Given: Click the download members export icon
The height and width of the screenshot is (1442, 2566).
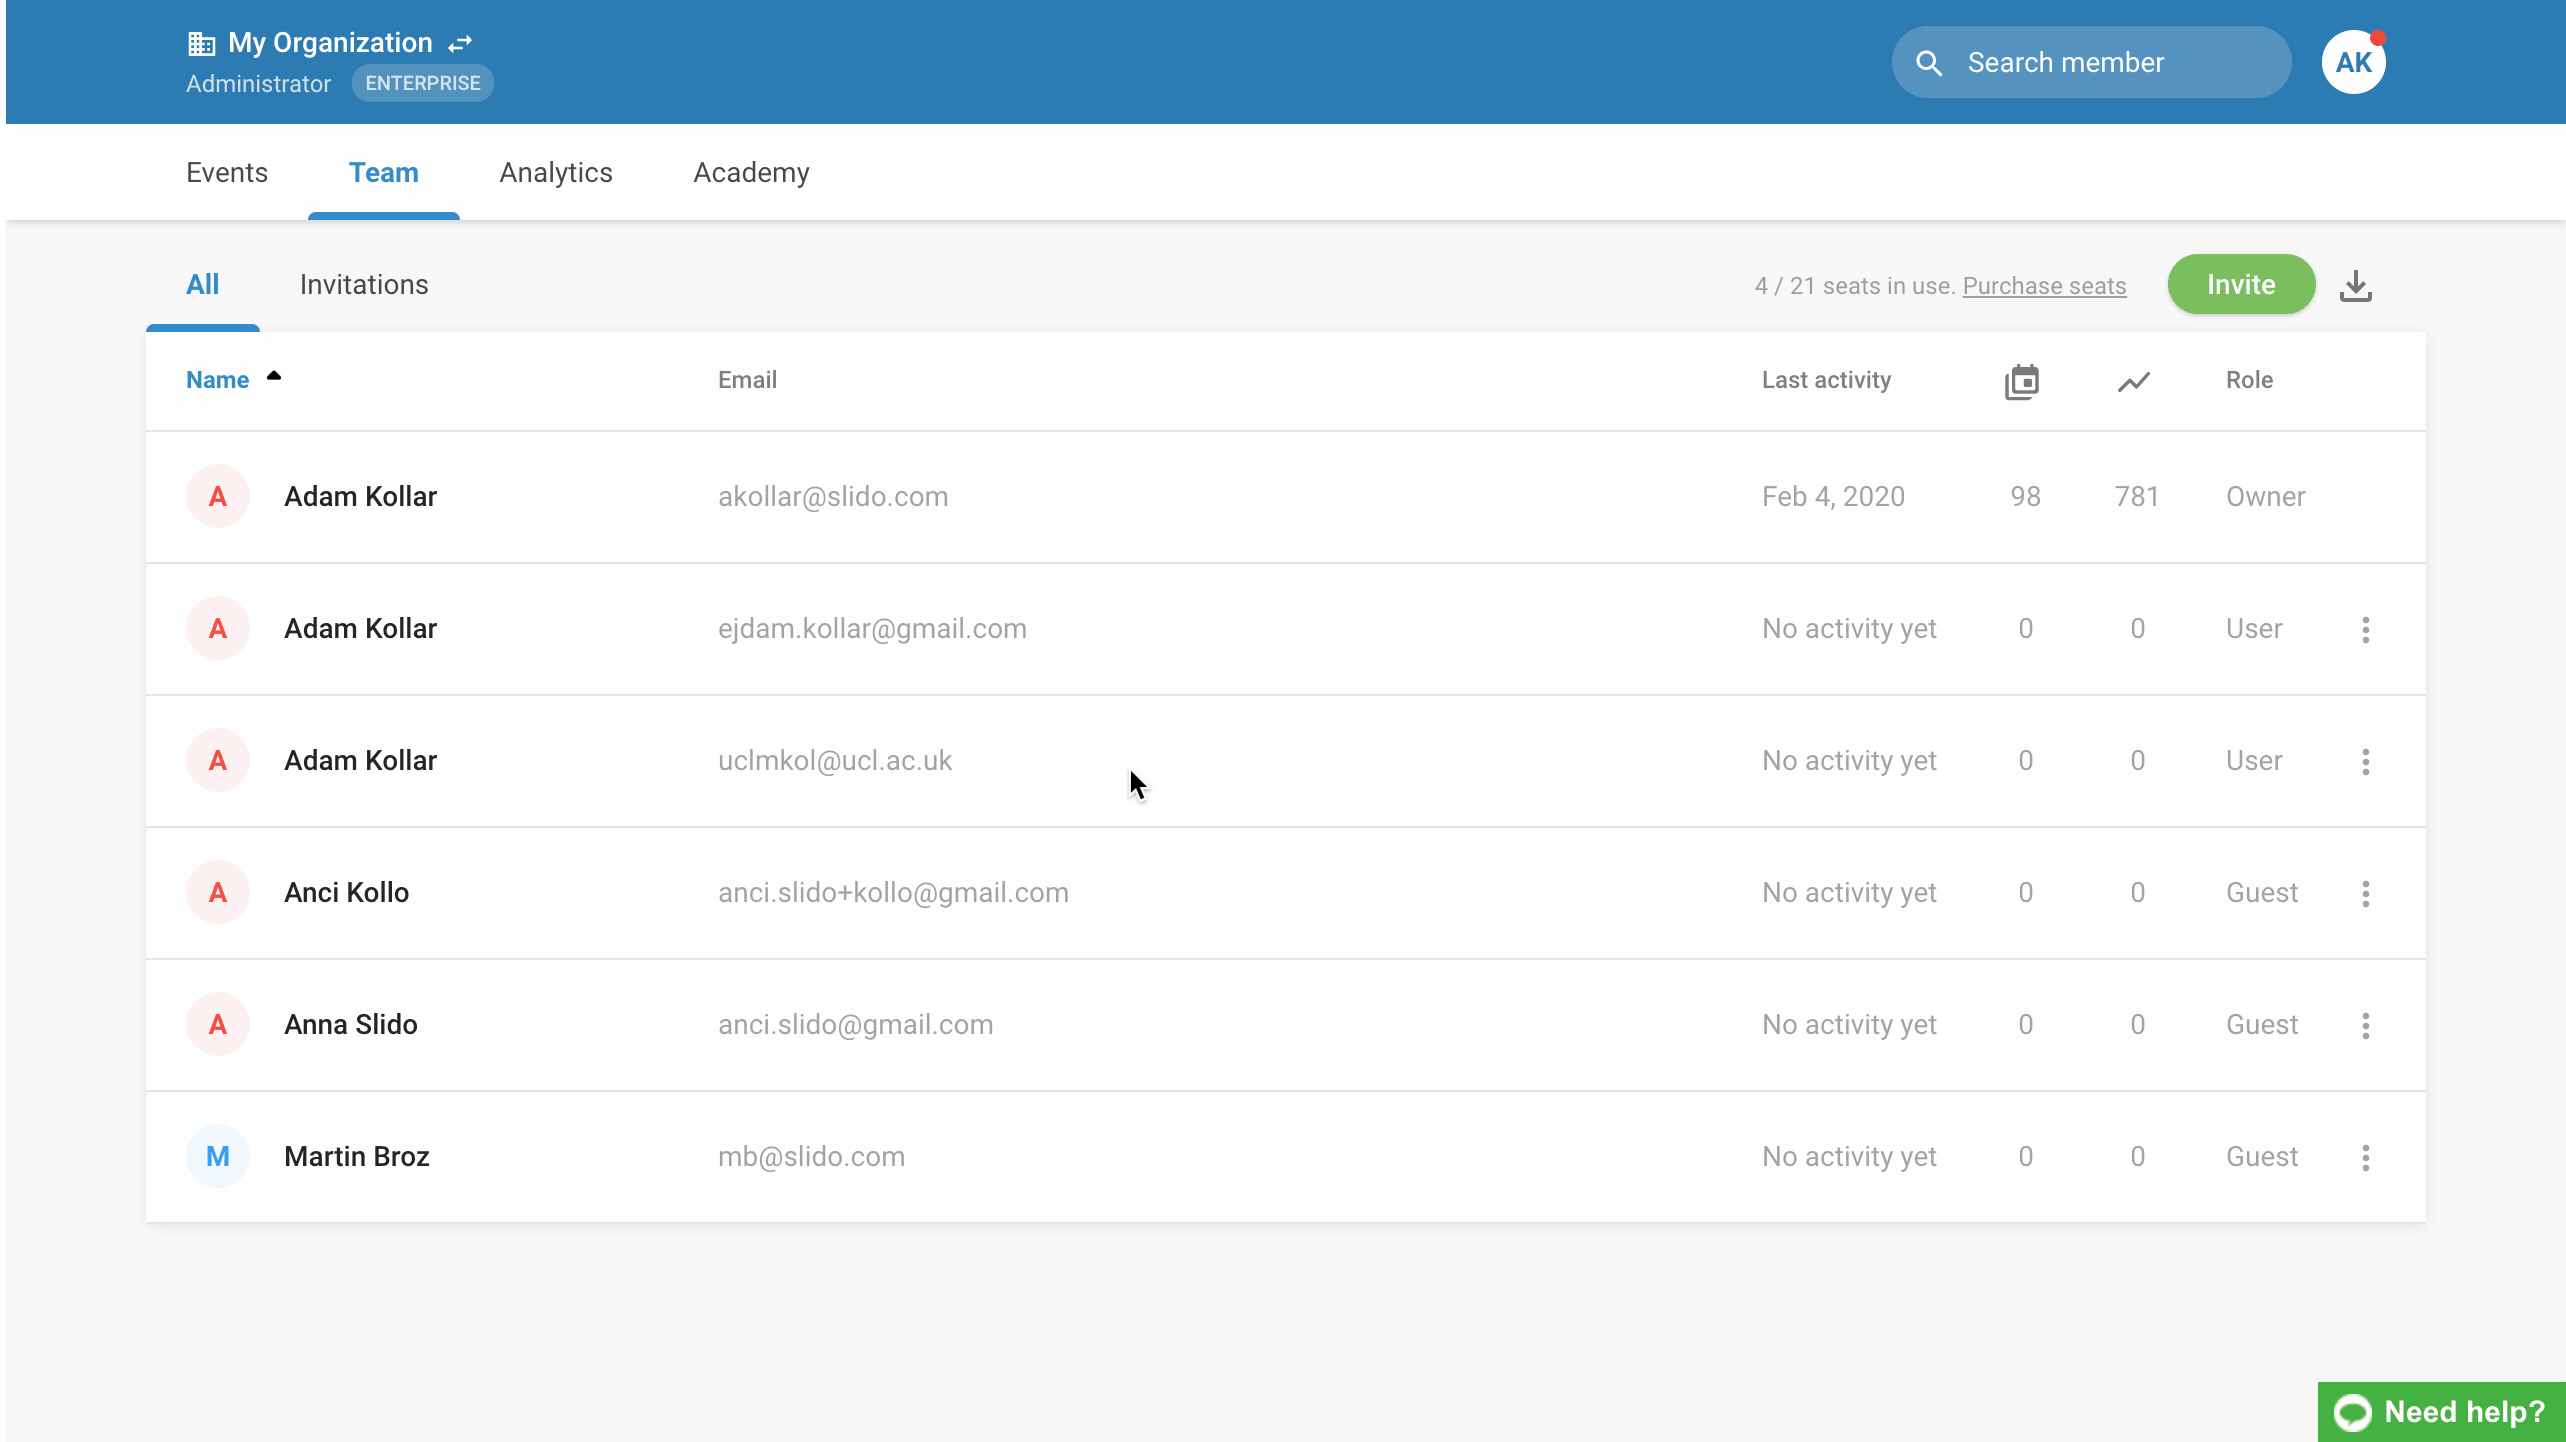Looking at the screenshot, I should point(2355,286).
